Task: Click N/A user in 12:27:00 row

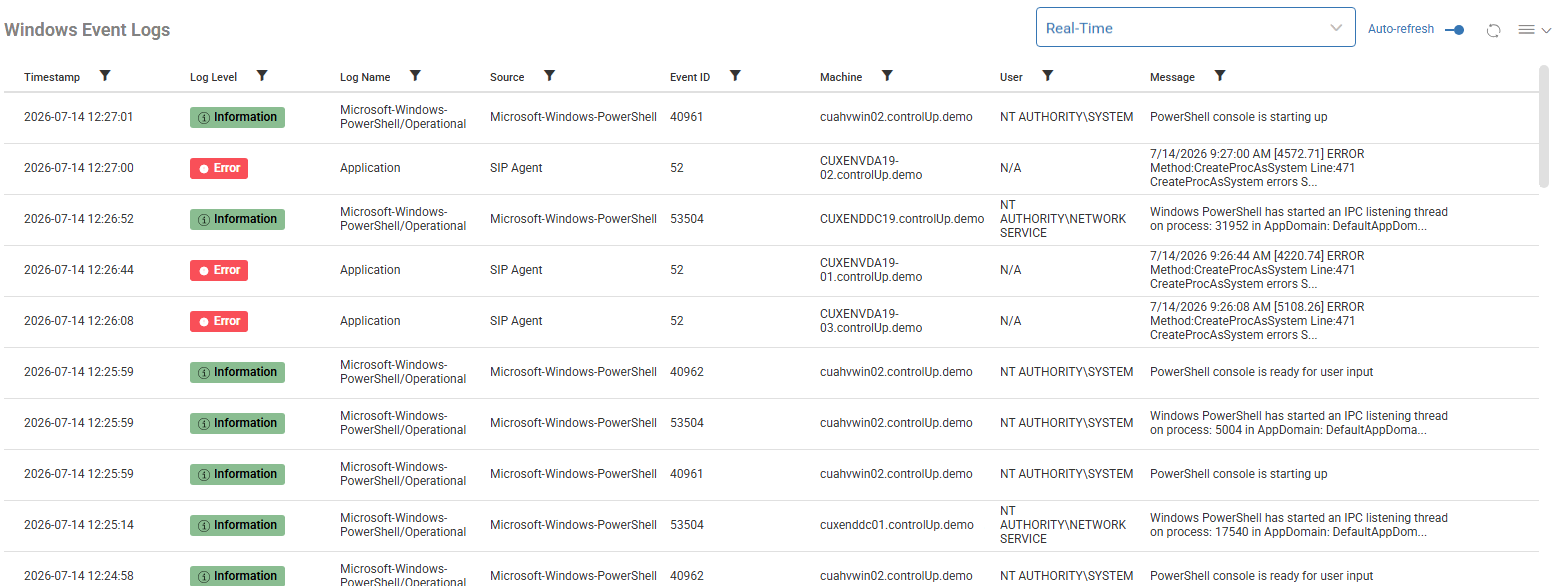Action: coord(1011,168)
